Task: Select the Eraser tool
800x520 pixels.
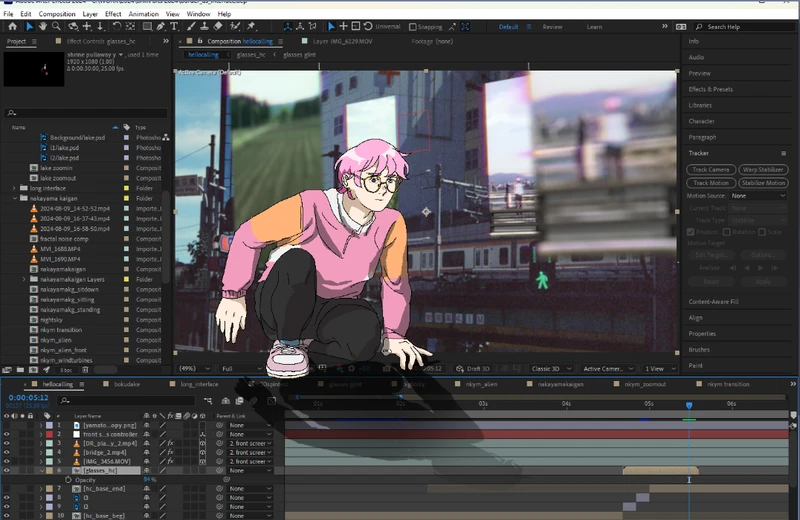Action: click(x=218, y=27)
